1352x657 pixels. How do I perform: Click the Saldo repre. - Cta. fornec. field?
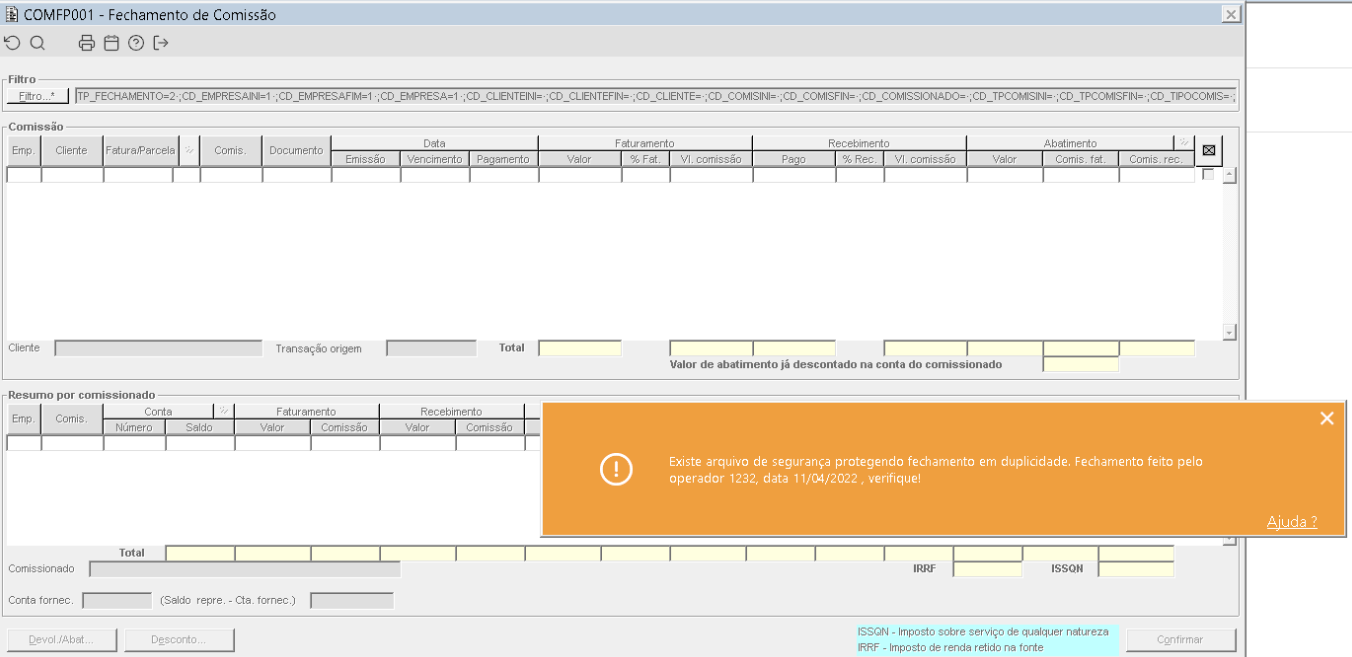[351, 600]
